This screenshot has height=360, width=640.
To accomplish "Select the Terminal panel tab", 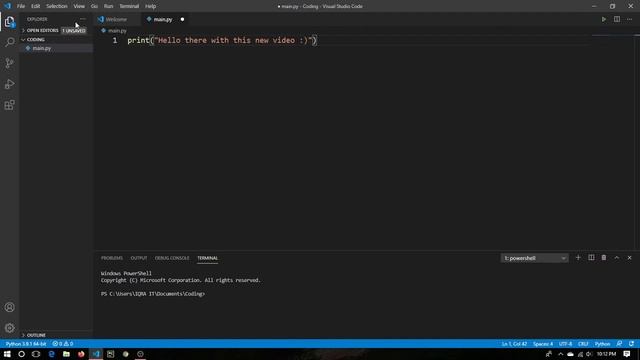I will coord(207,258).
